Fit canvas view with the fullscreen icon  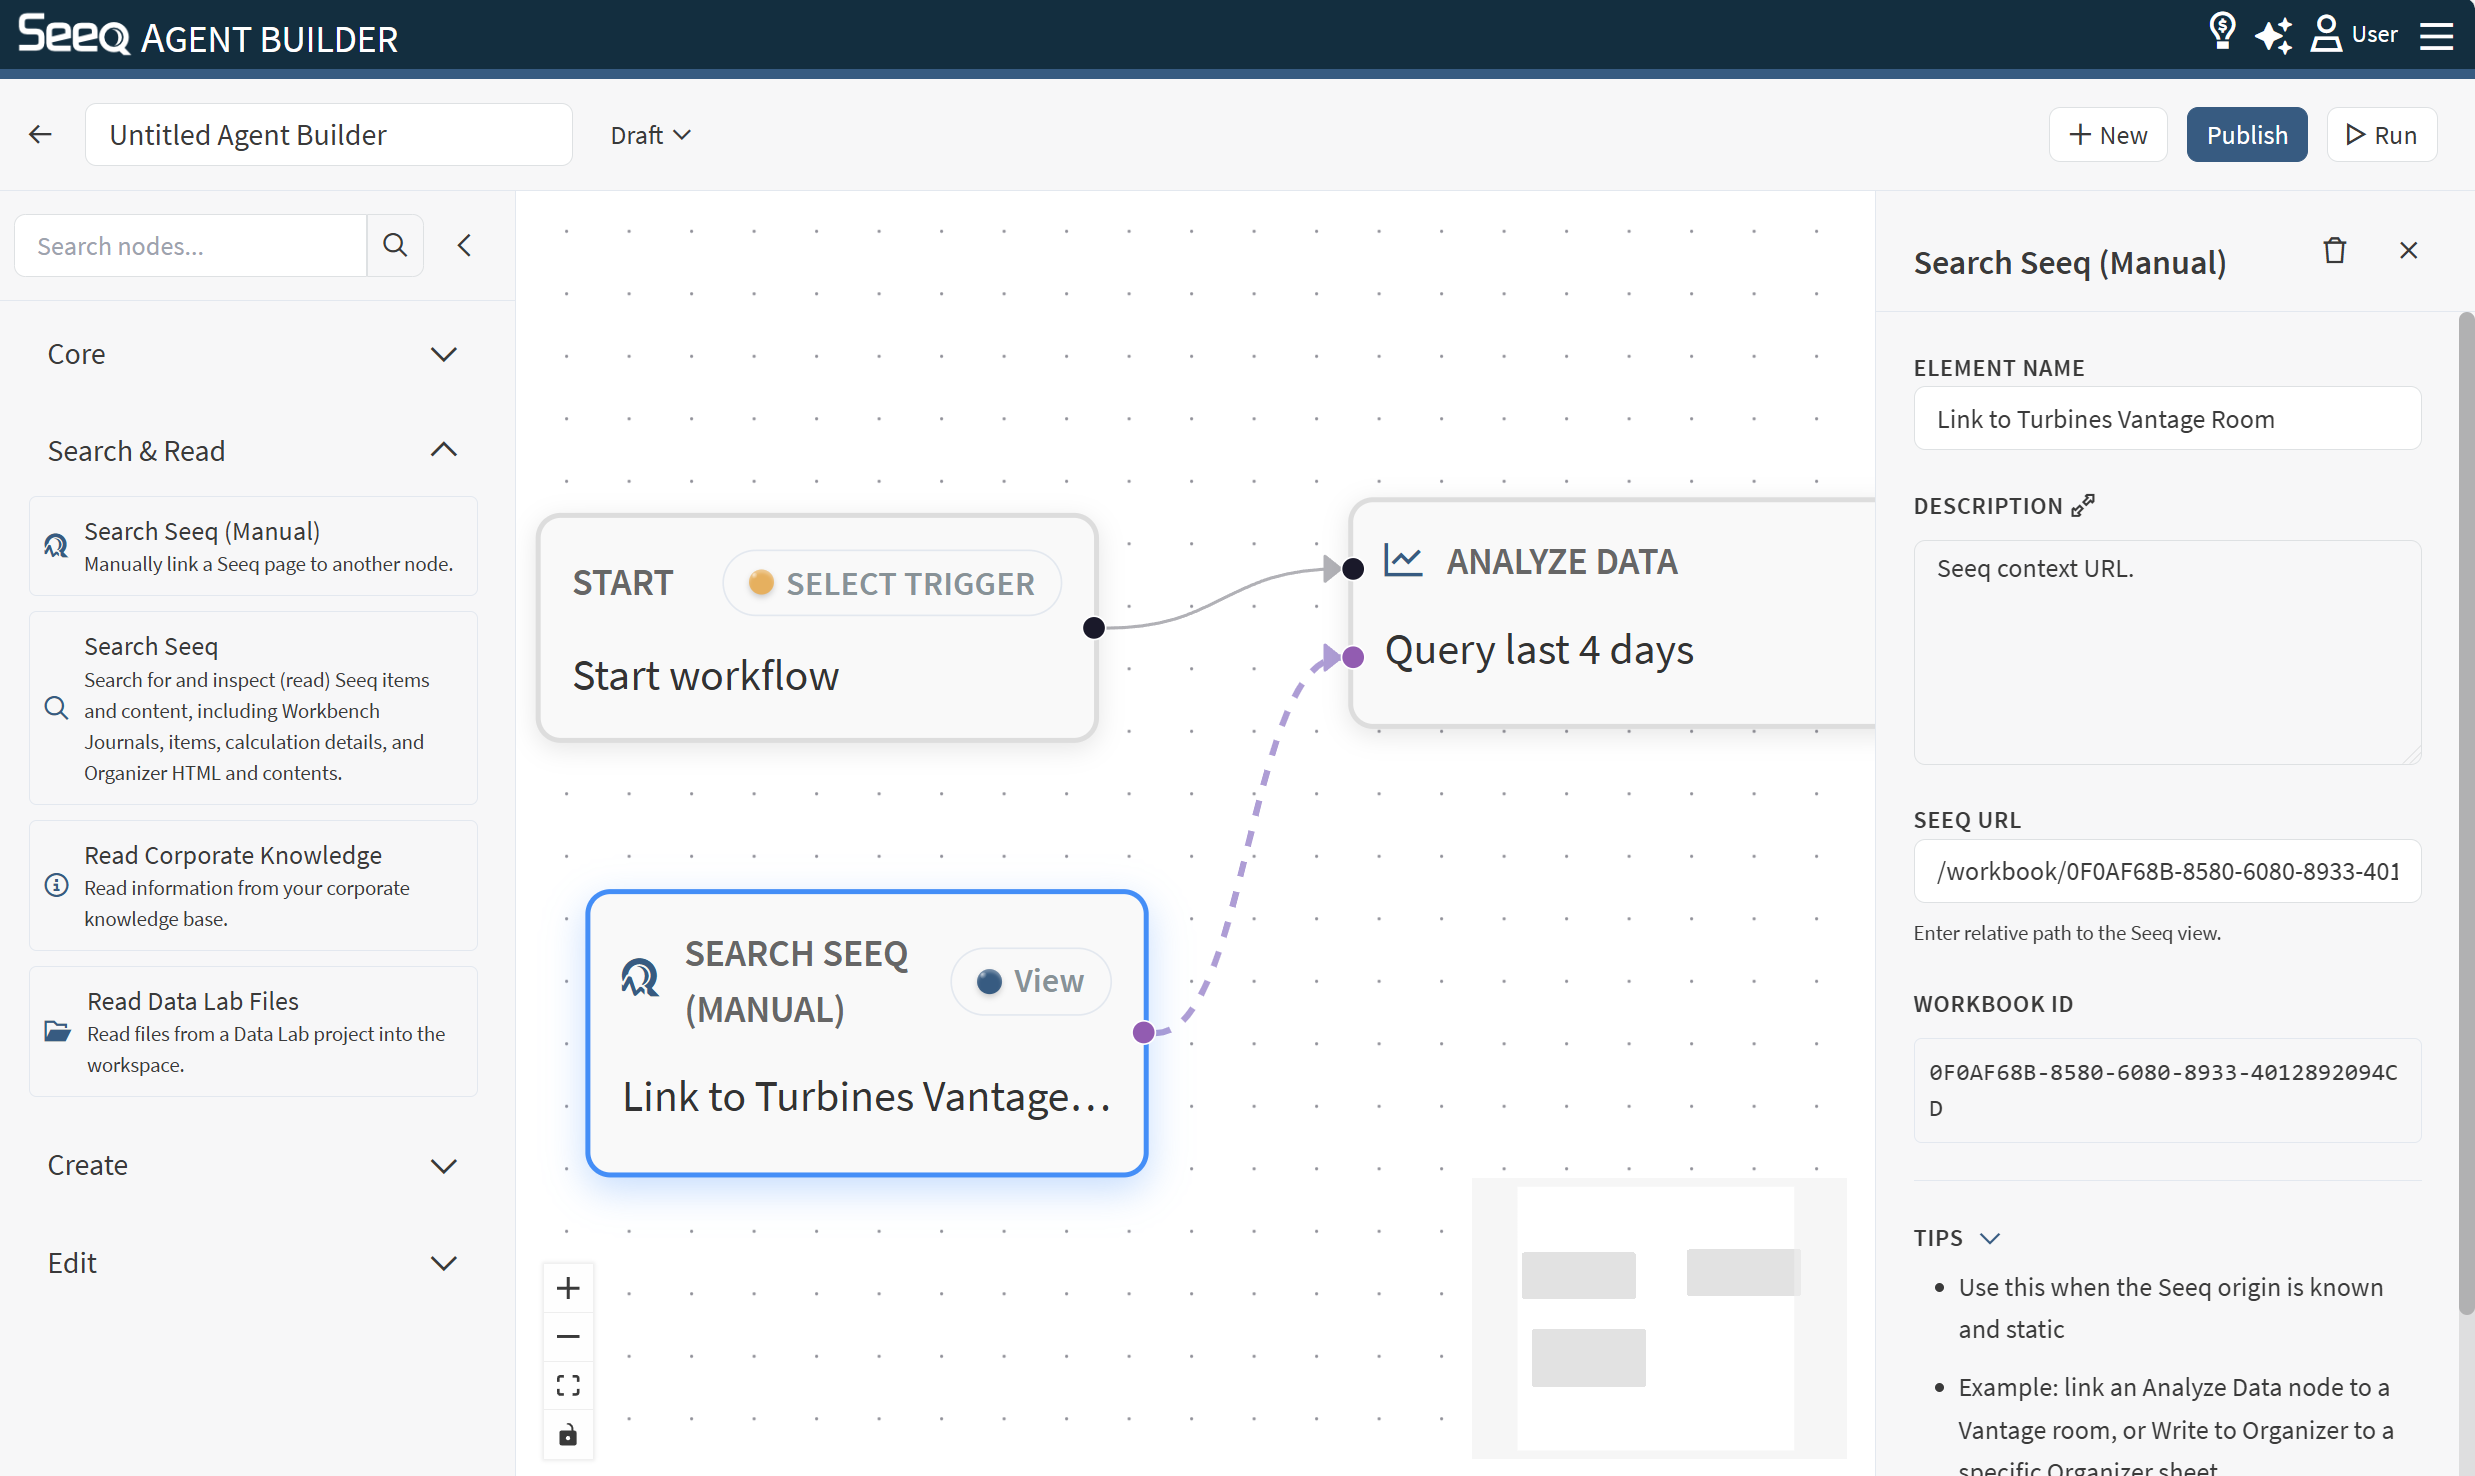click(568, 1386)
